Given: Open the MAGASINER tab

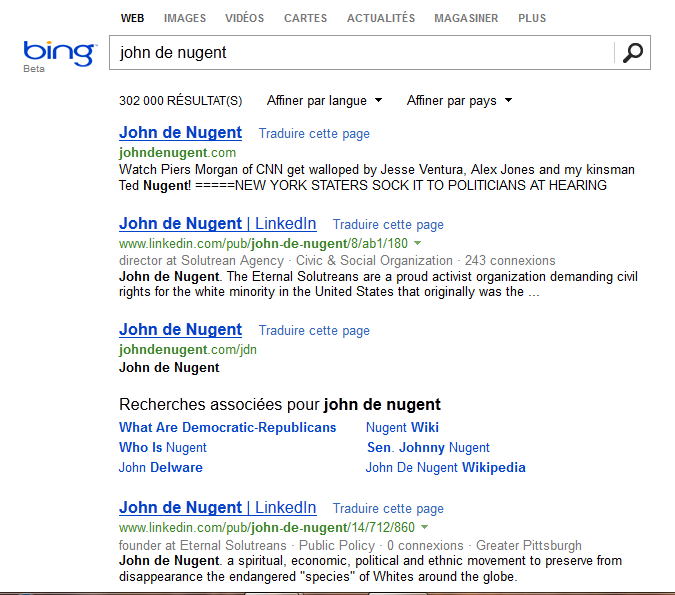Looking at the screenshot, I should pyautogui.click(x=466, y=18).
